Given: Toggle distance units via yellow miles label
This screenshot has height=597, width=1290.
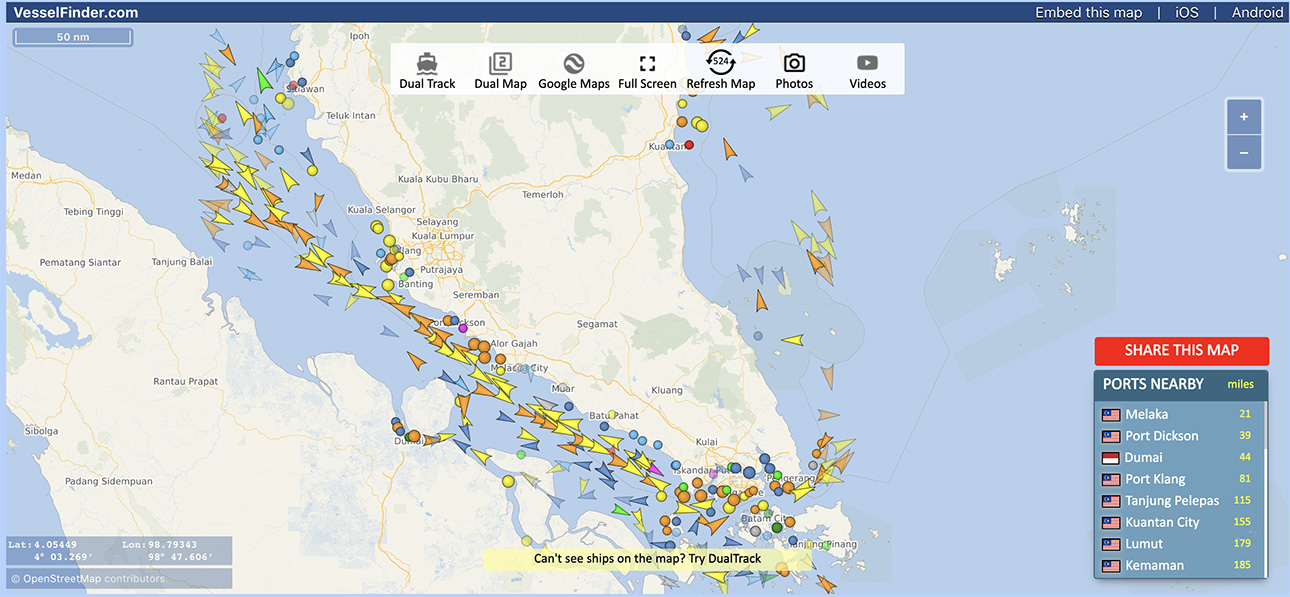Looking at the screenshot, I should click(x=1239, y=385).
